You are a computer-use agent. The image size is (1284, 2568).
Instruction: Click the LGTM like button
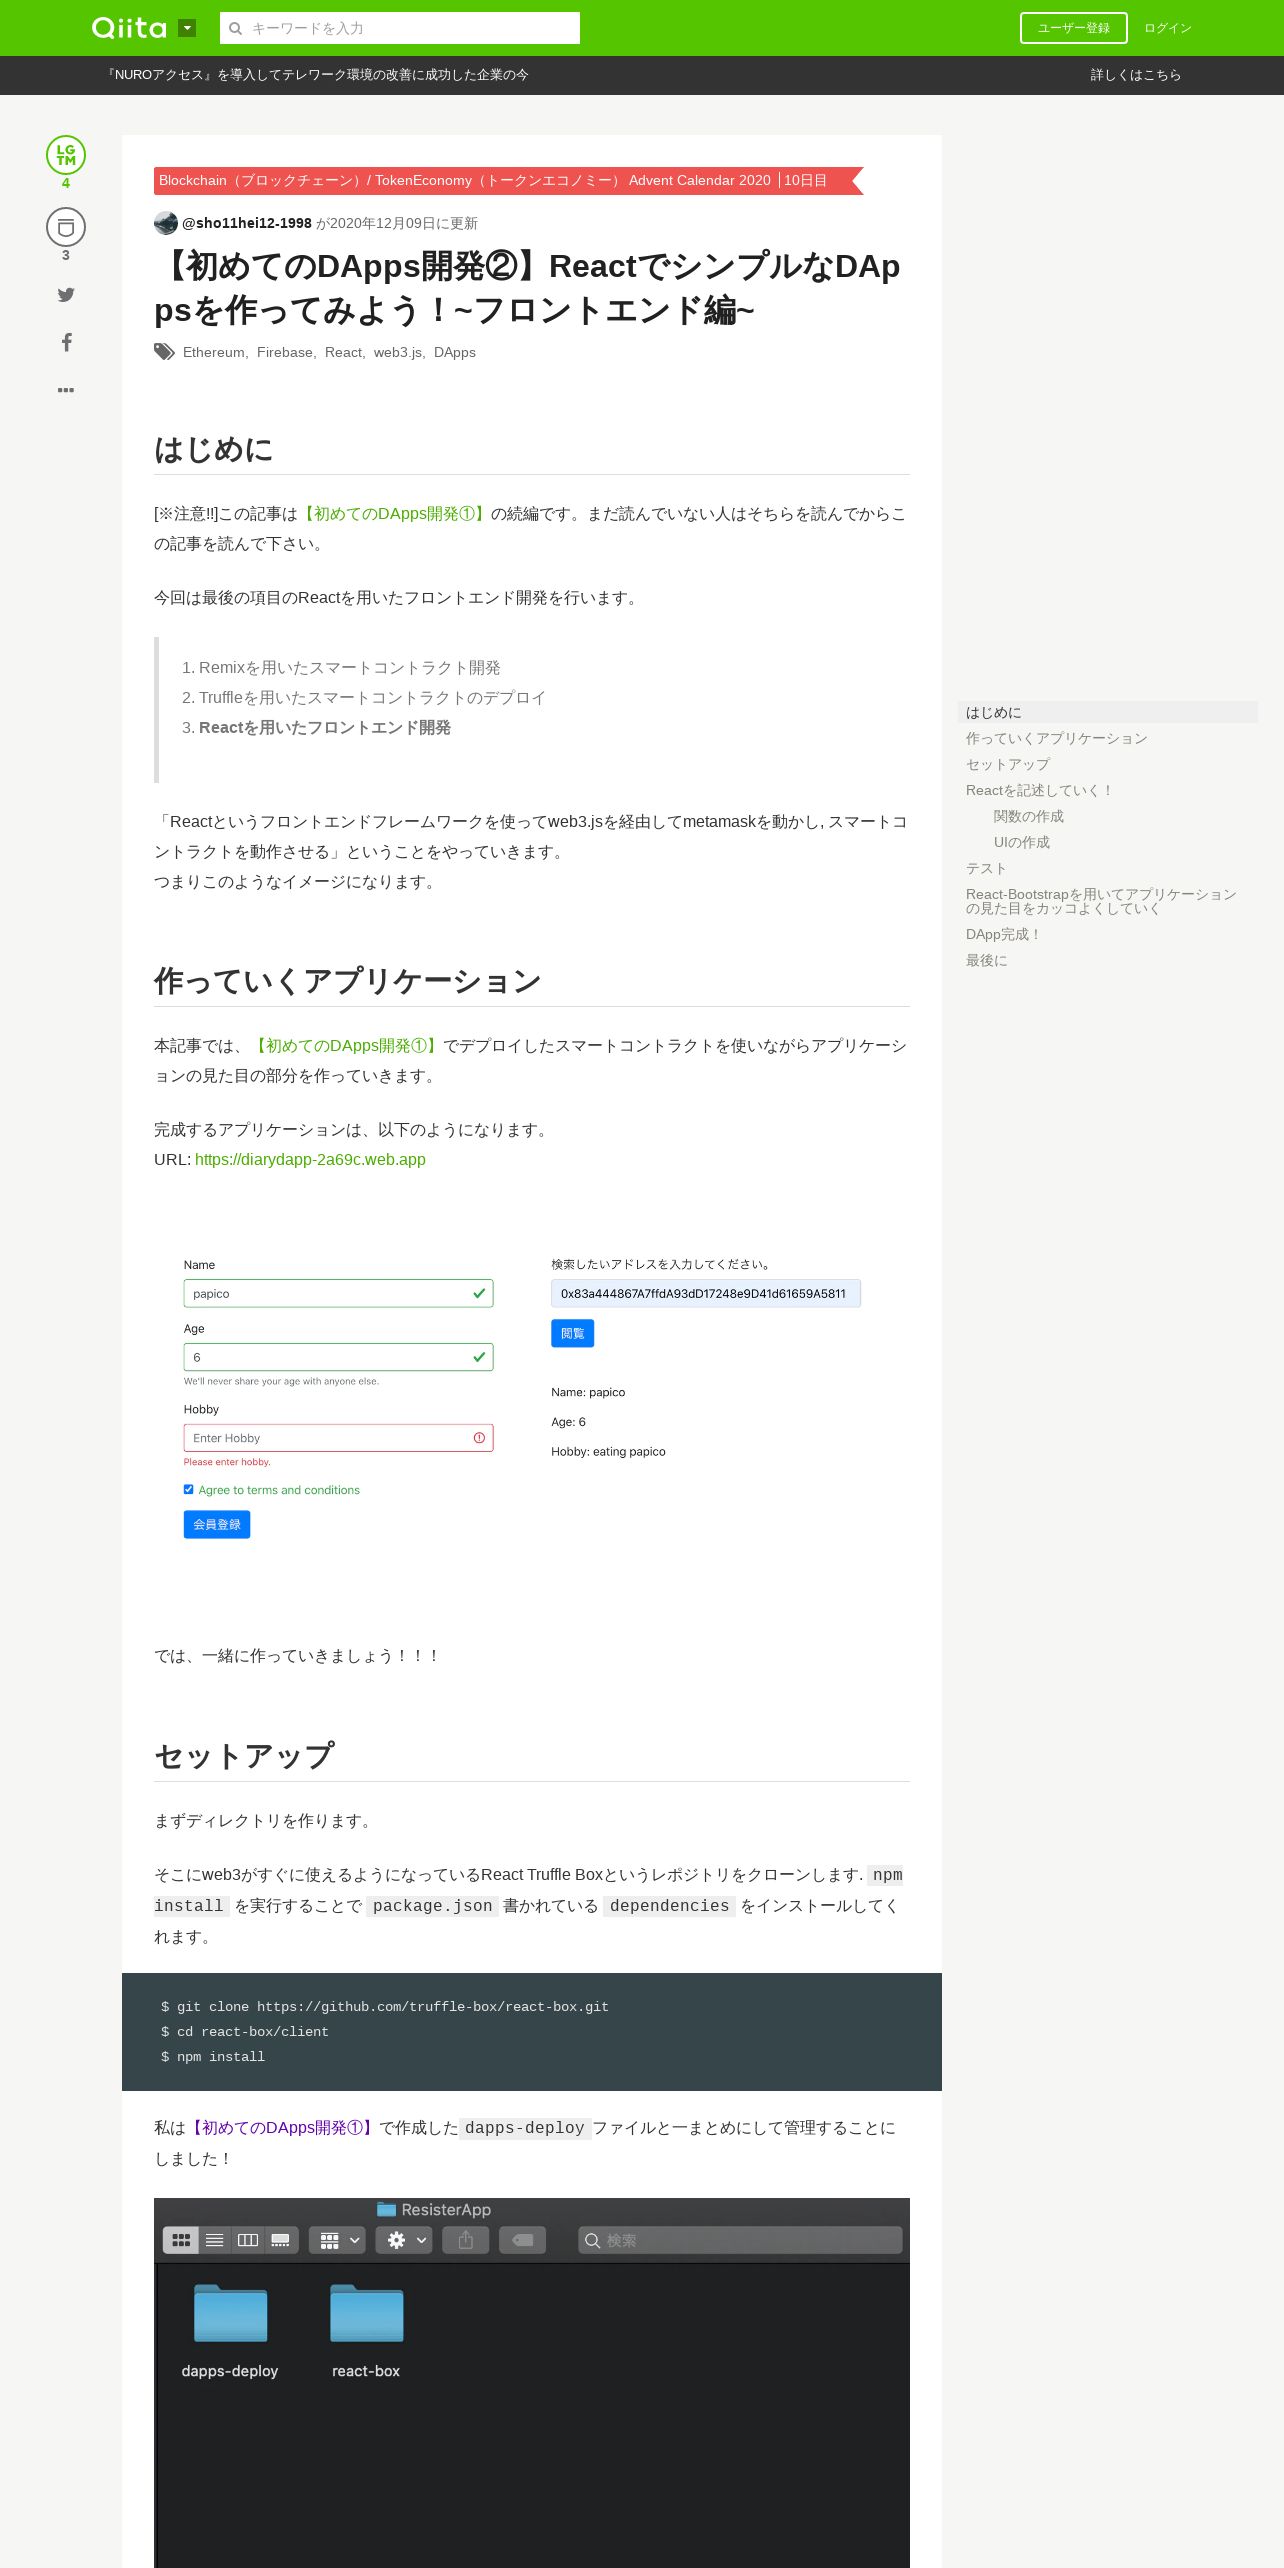66,155
